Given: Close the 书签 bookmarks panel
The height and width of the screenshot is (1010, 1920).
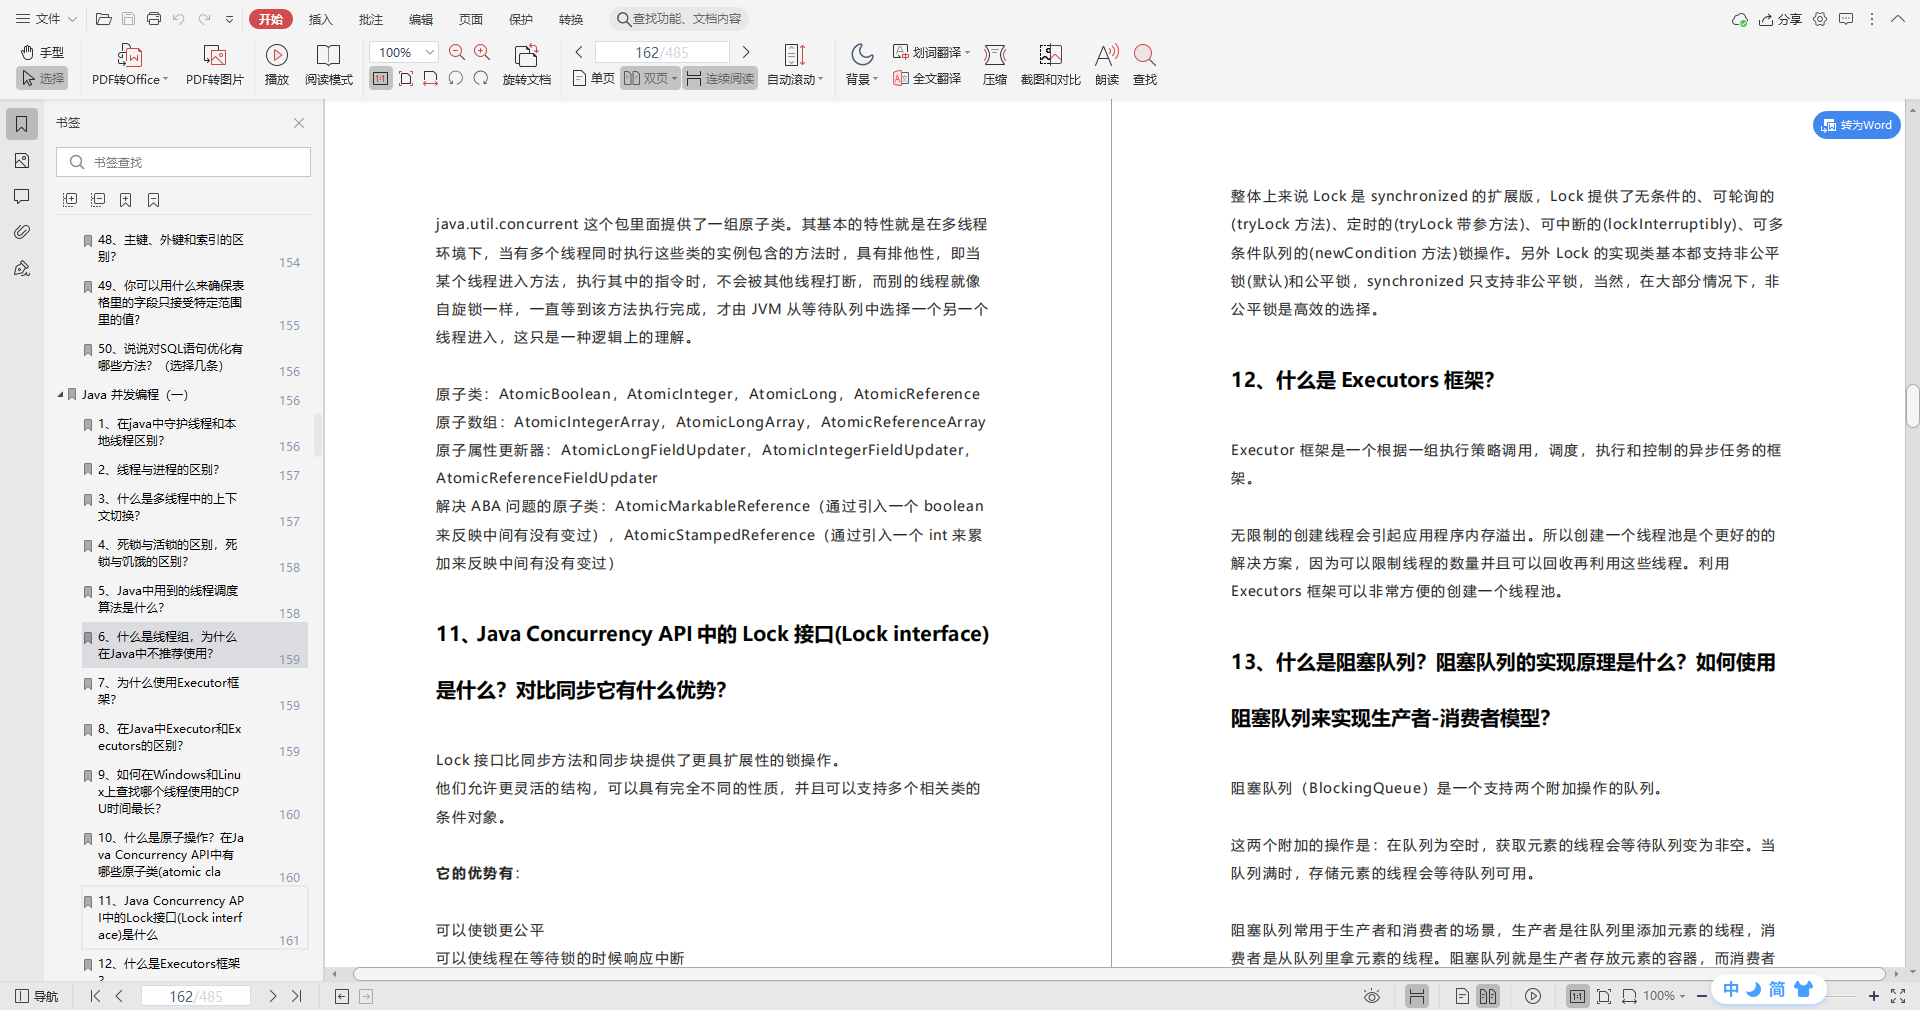Looking at the screenshot, I should click(x=299, y=123).
